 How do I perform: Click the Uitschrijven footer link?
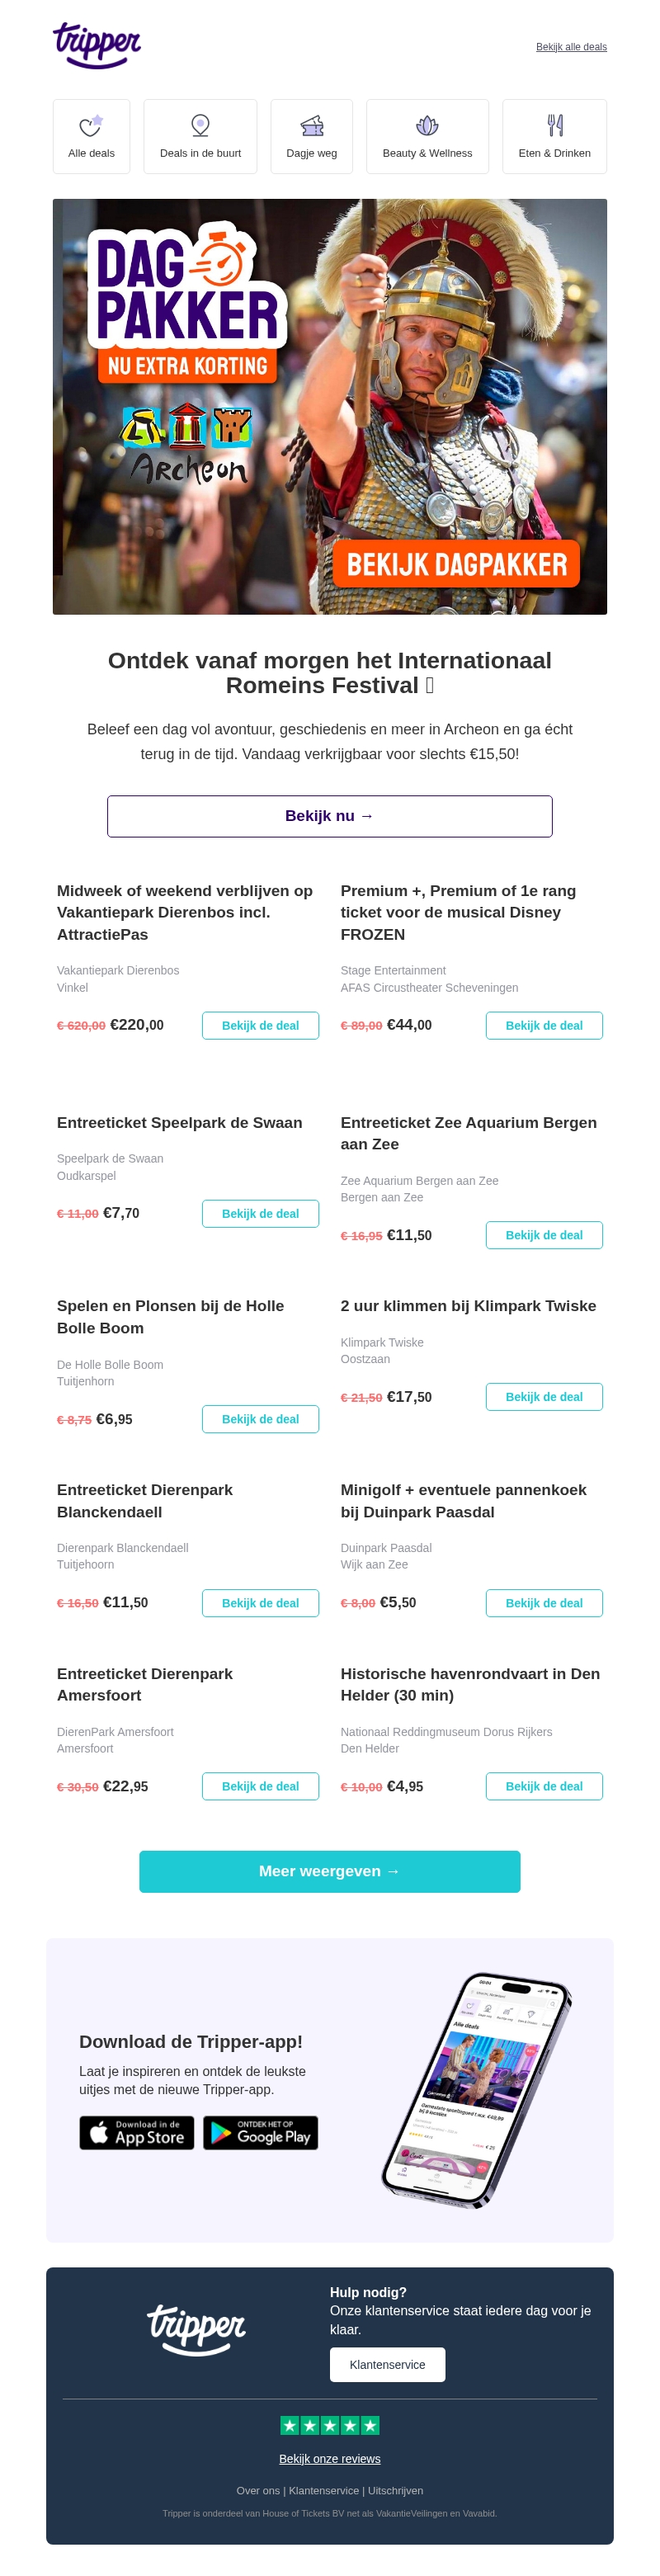[x=395, y=2490]
